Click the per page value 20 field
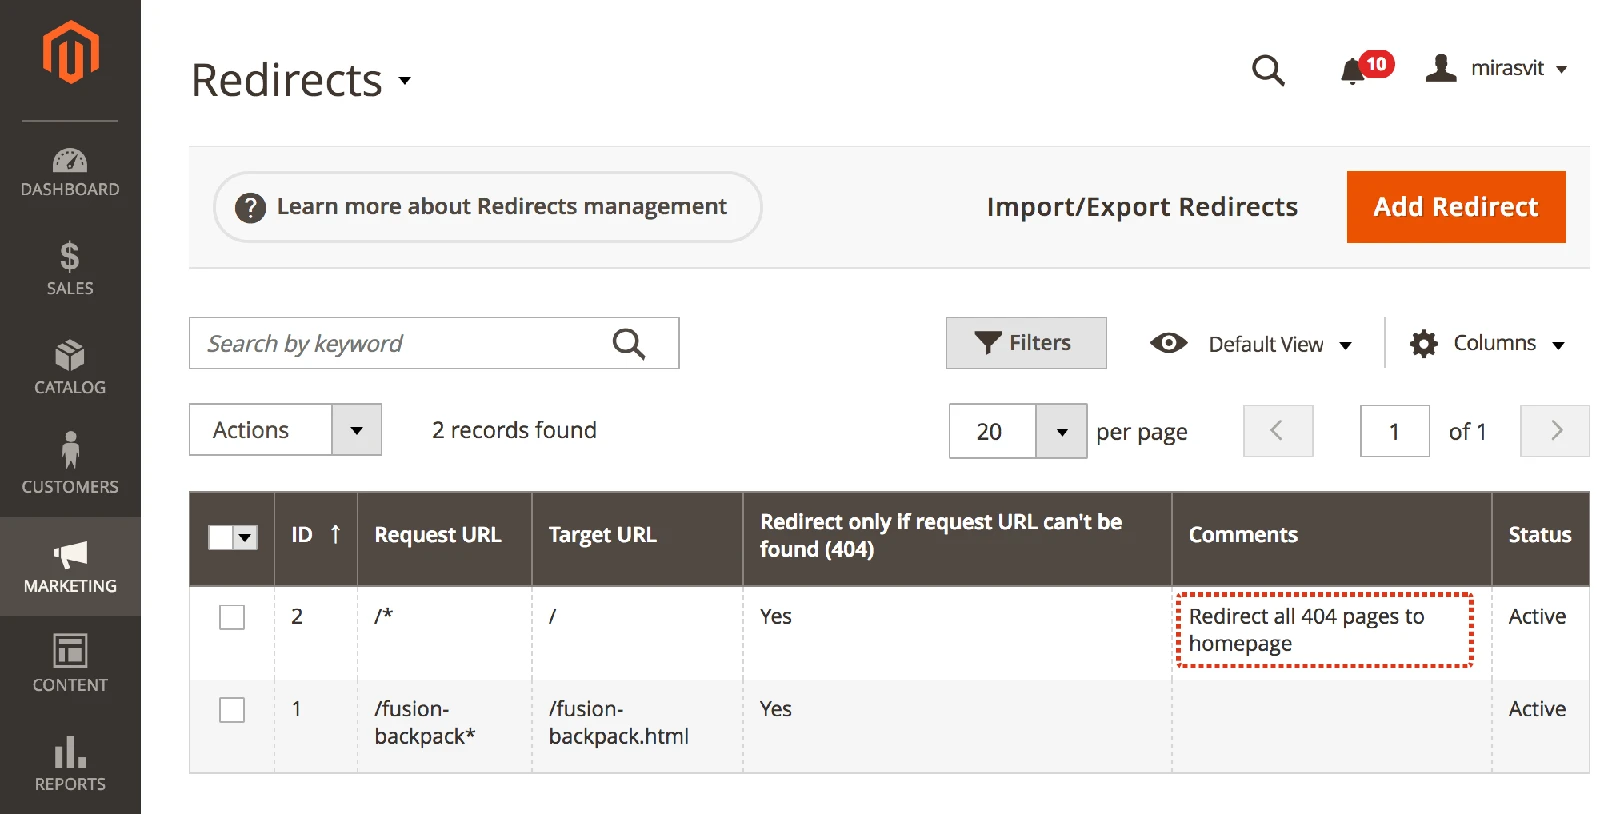Viewport: 1600px width, 814px height. pos(992,432)
